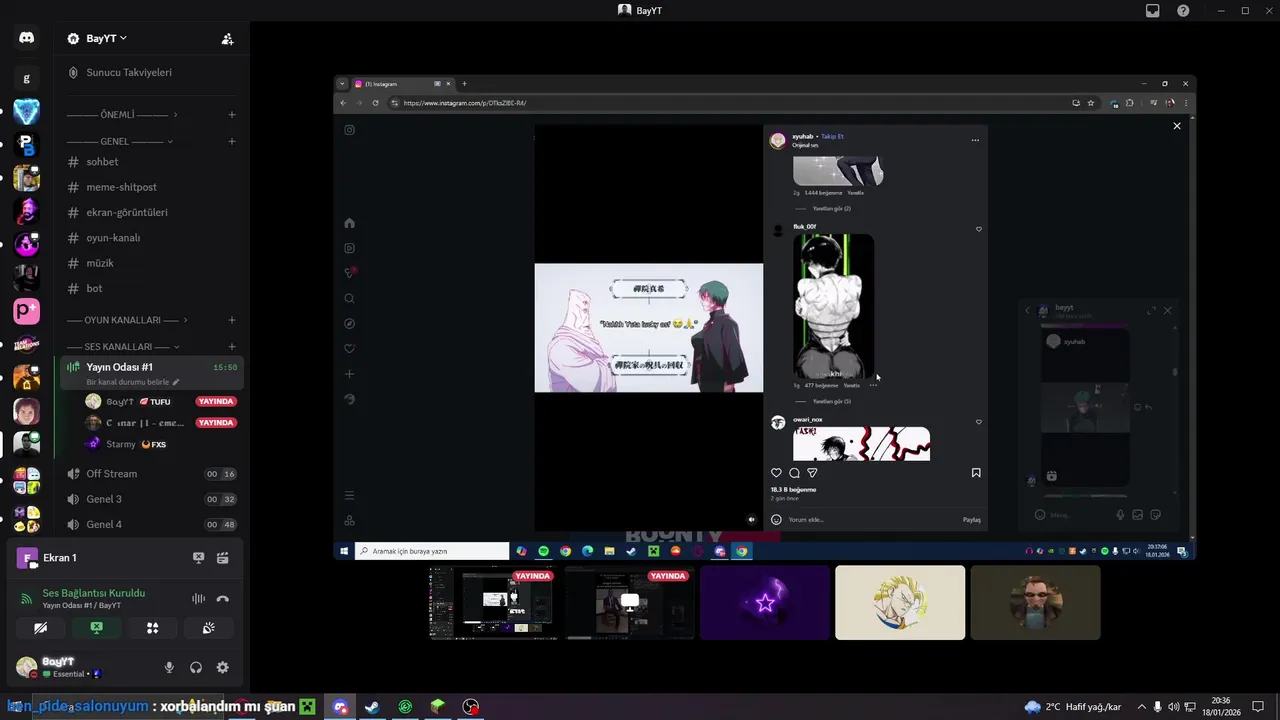Open the BayYT user profile avatar
This screenshot has height=720, width=1280.
pos(26,667)
